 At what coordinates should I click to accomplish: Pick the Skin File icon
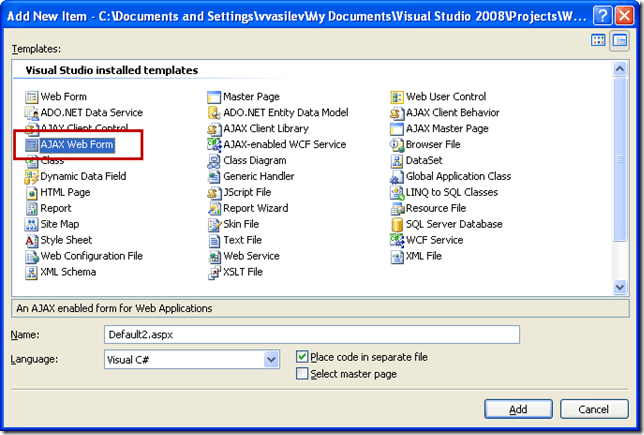214,225
